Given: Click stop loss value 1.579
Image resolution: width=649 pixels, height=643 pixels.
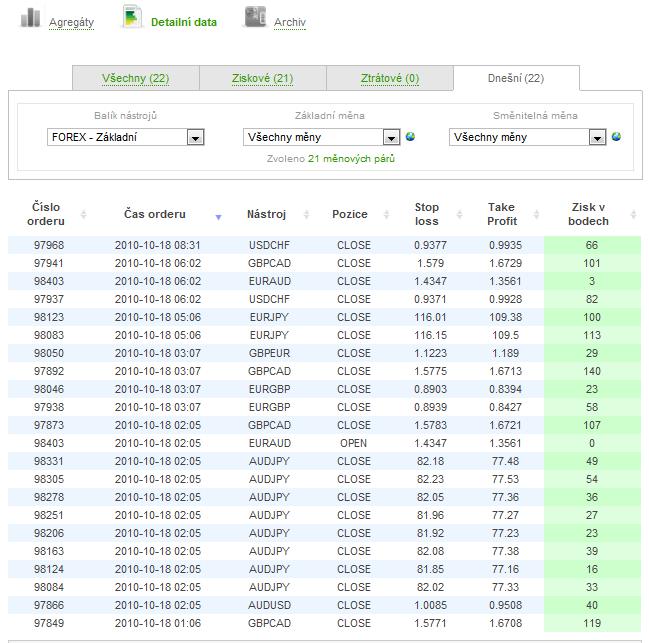Looking at the screenshot, I should point(430,263).
